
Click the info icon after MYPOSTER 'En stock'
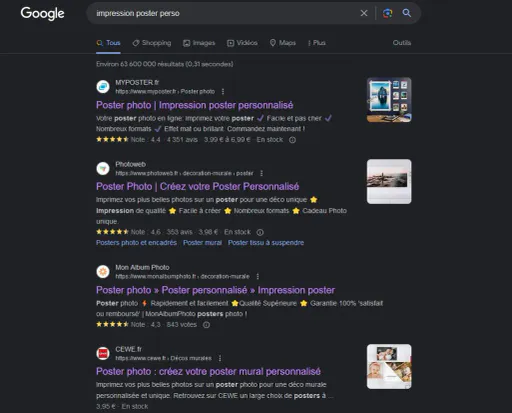click(292, 140)
